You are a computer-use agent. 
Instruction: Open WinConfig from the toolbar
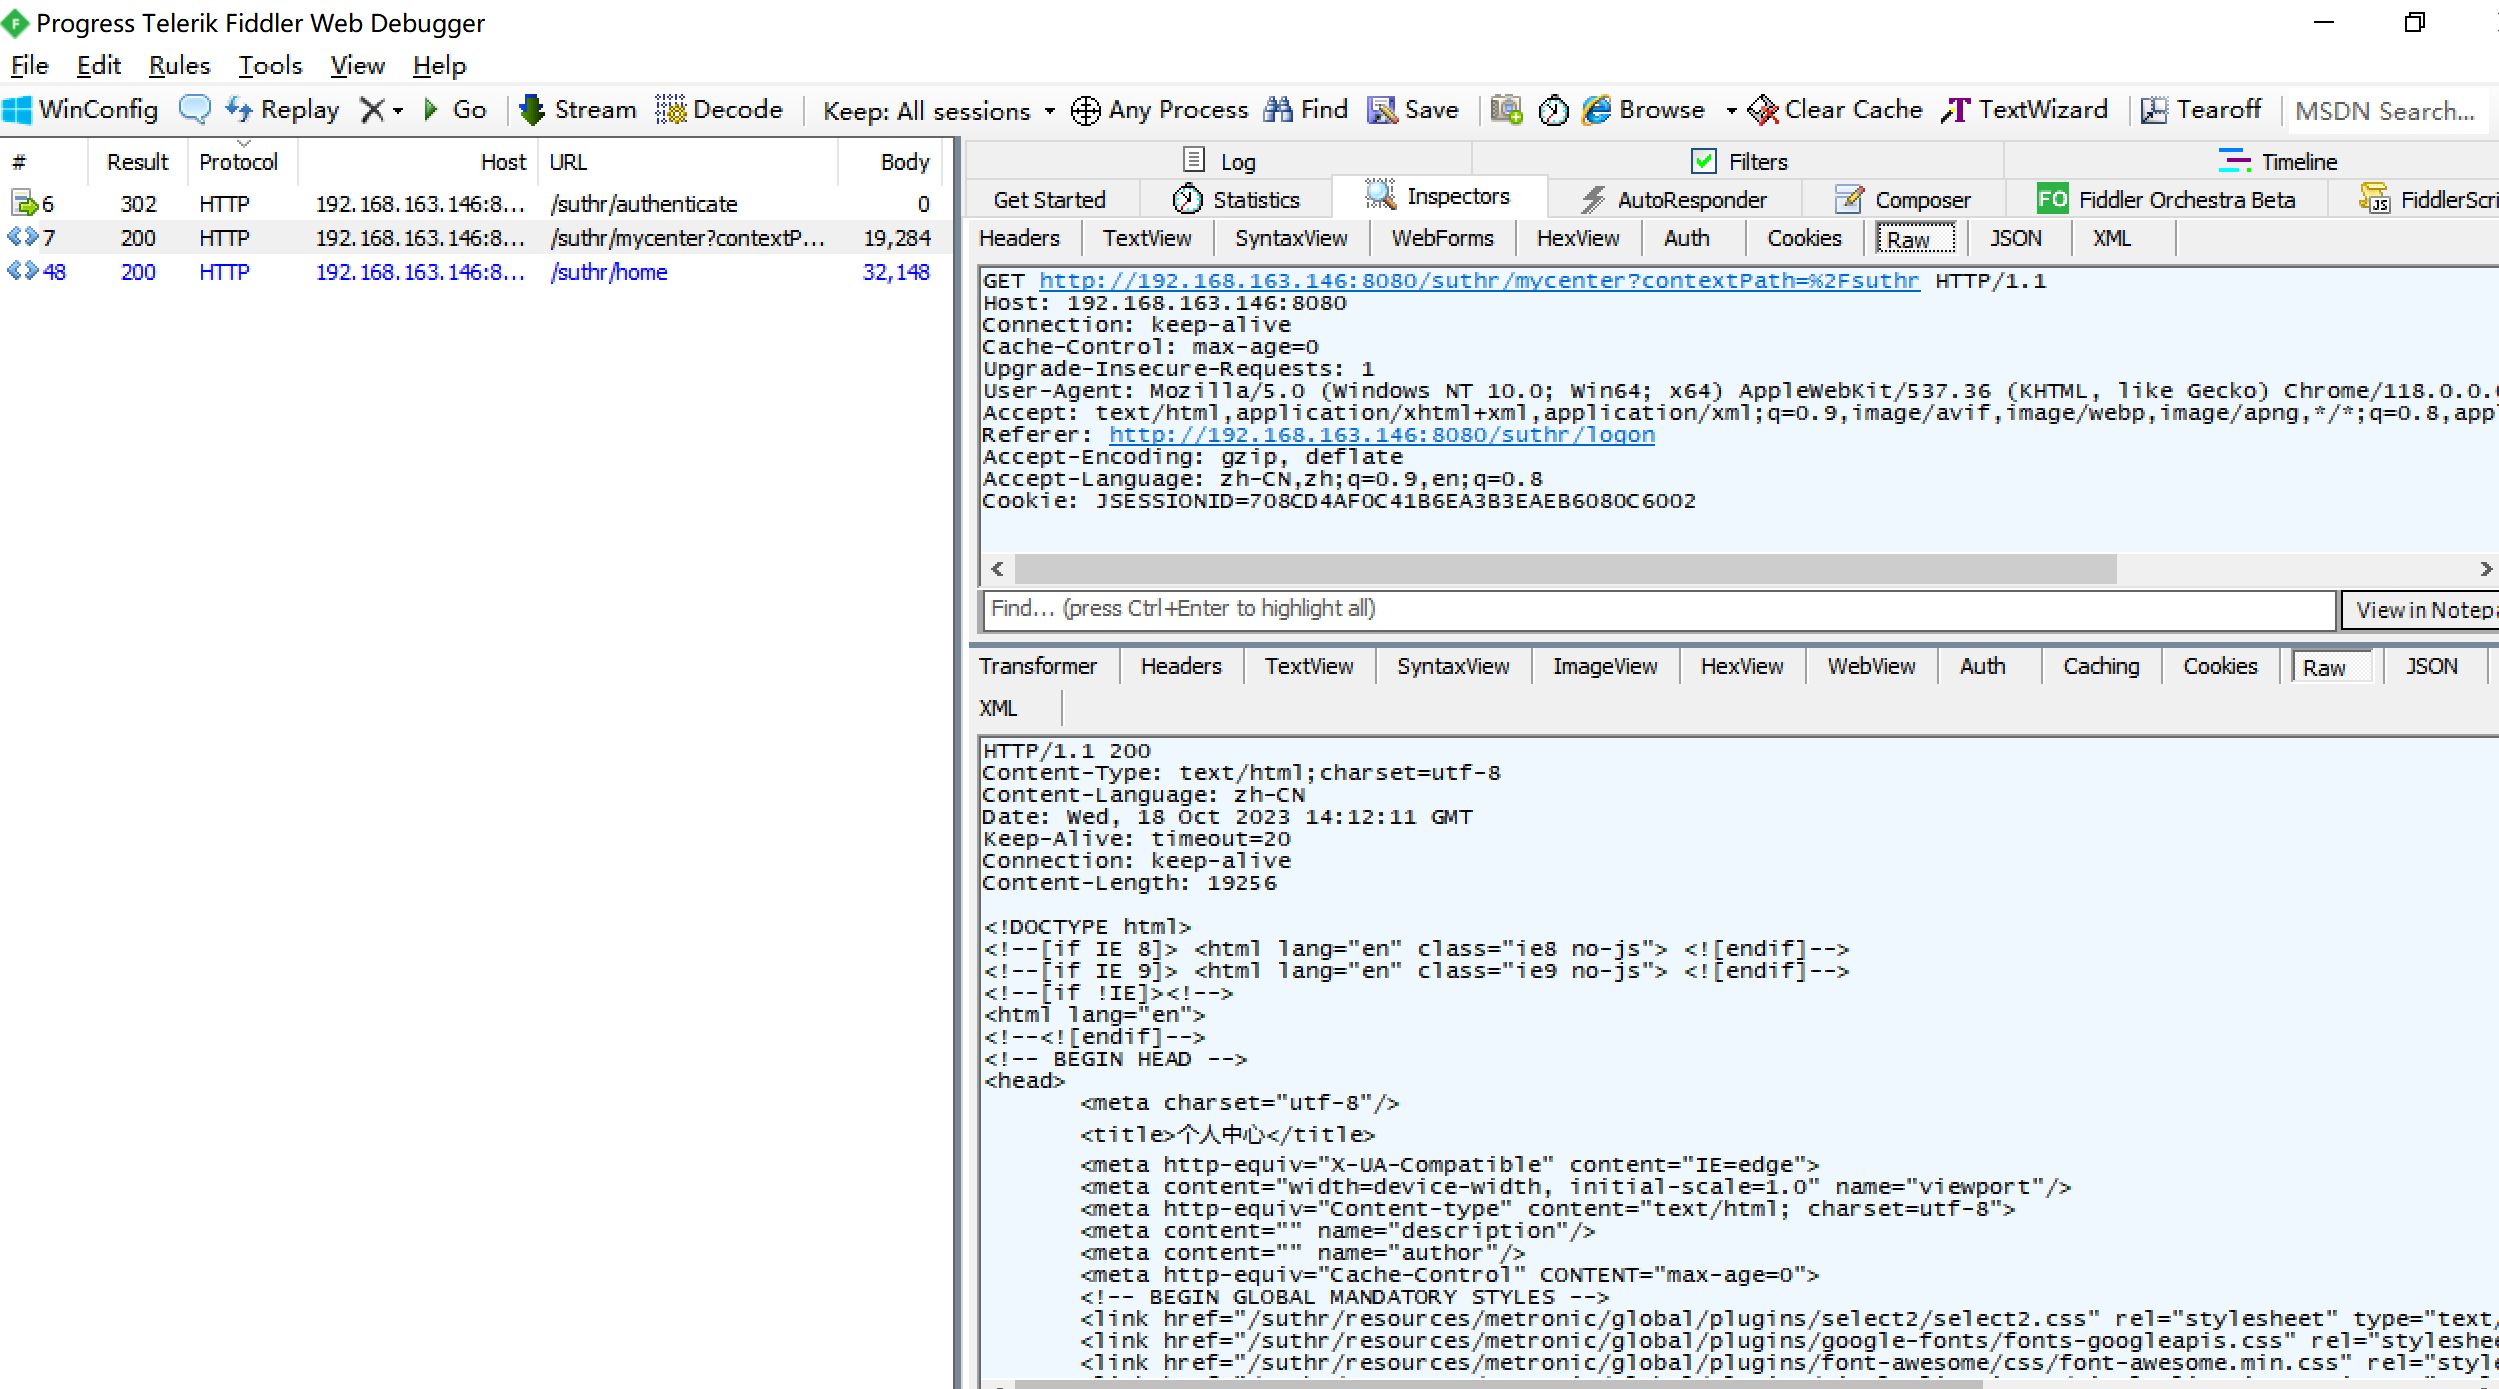81,110
